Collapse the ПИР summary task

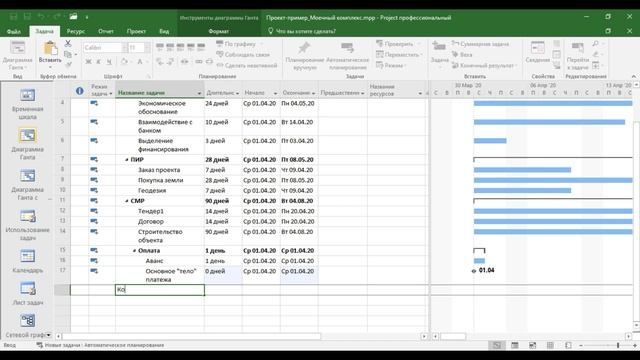click(127, 160)
